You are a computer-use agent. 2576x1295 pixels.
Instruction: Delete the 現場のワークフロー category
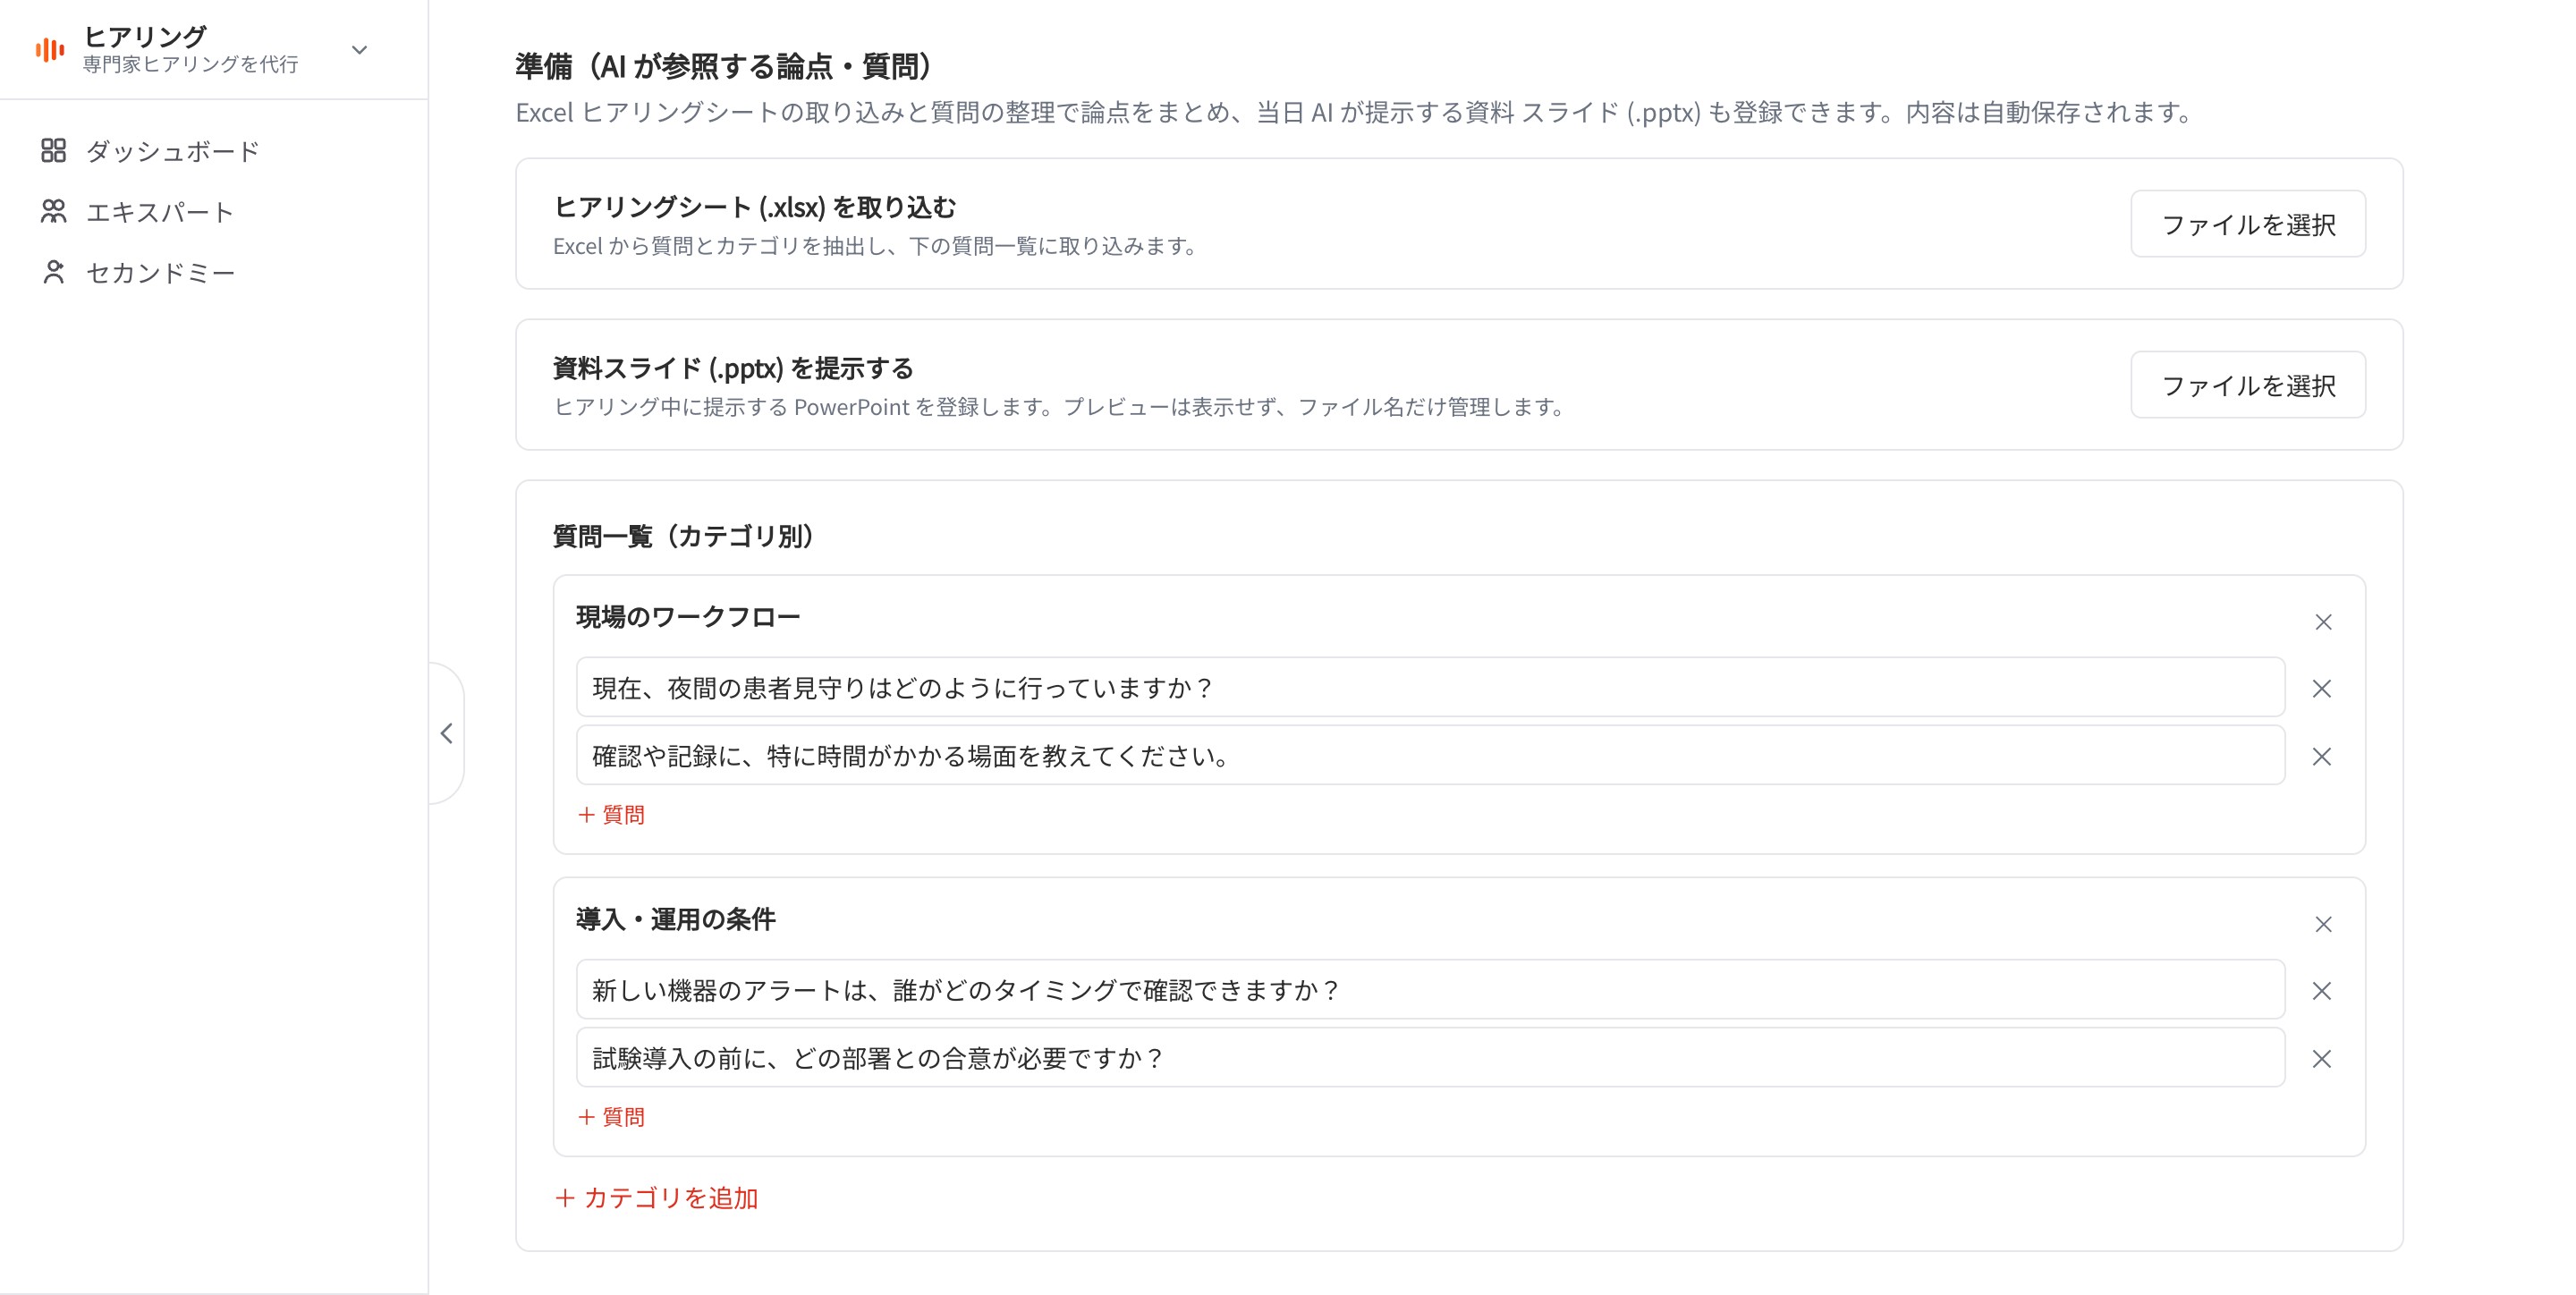point(2323,622)
